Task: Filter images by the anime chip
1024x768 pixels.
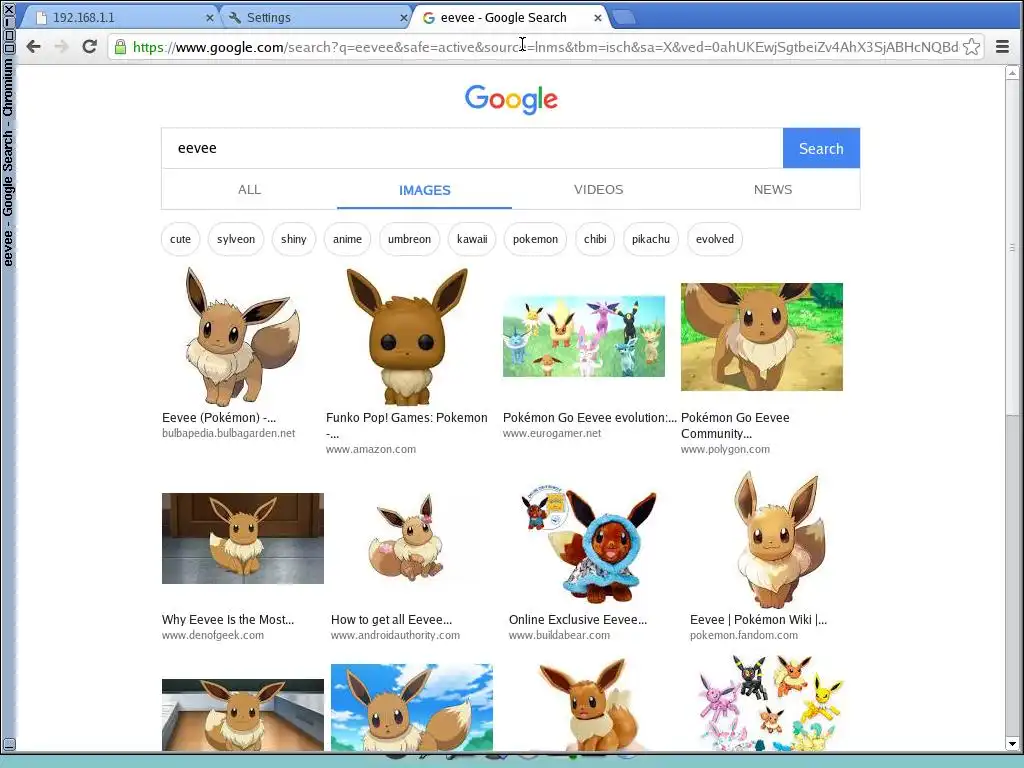Action: pos(347,239)
